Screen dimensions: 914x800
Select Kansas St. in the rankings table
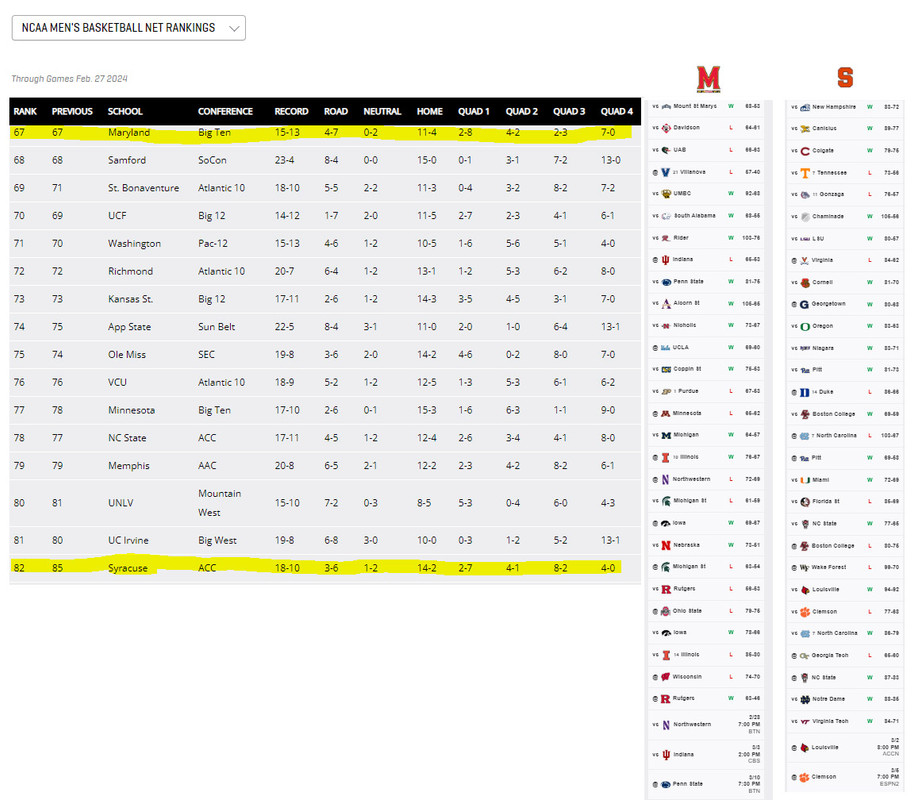[131, 299]
